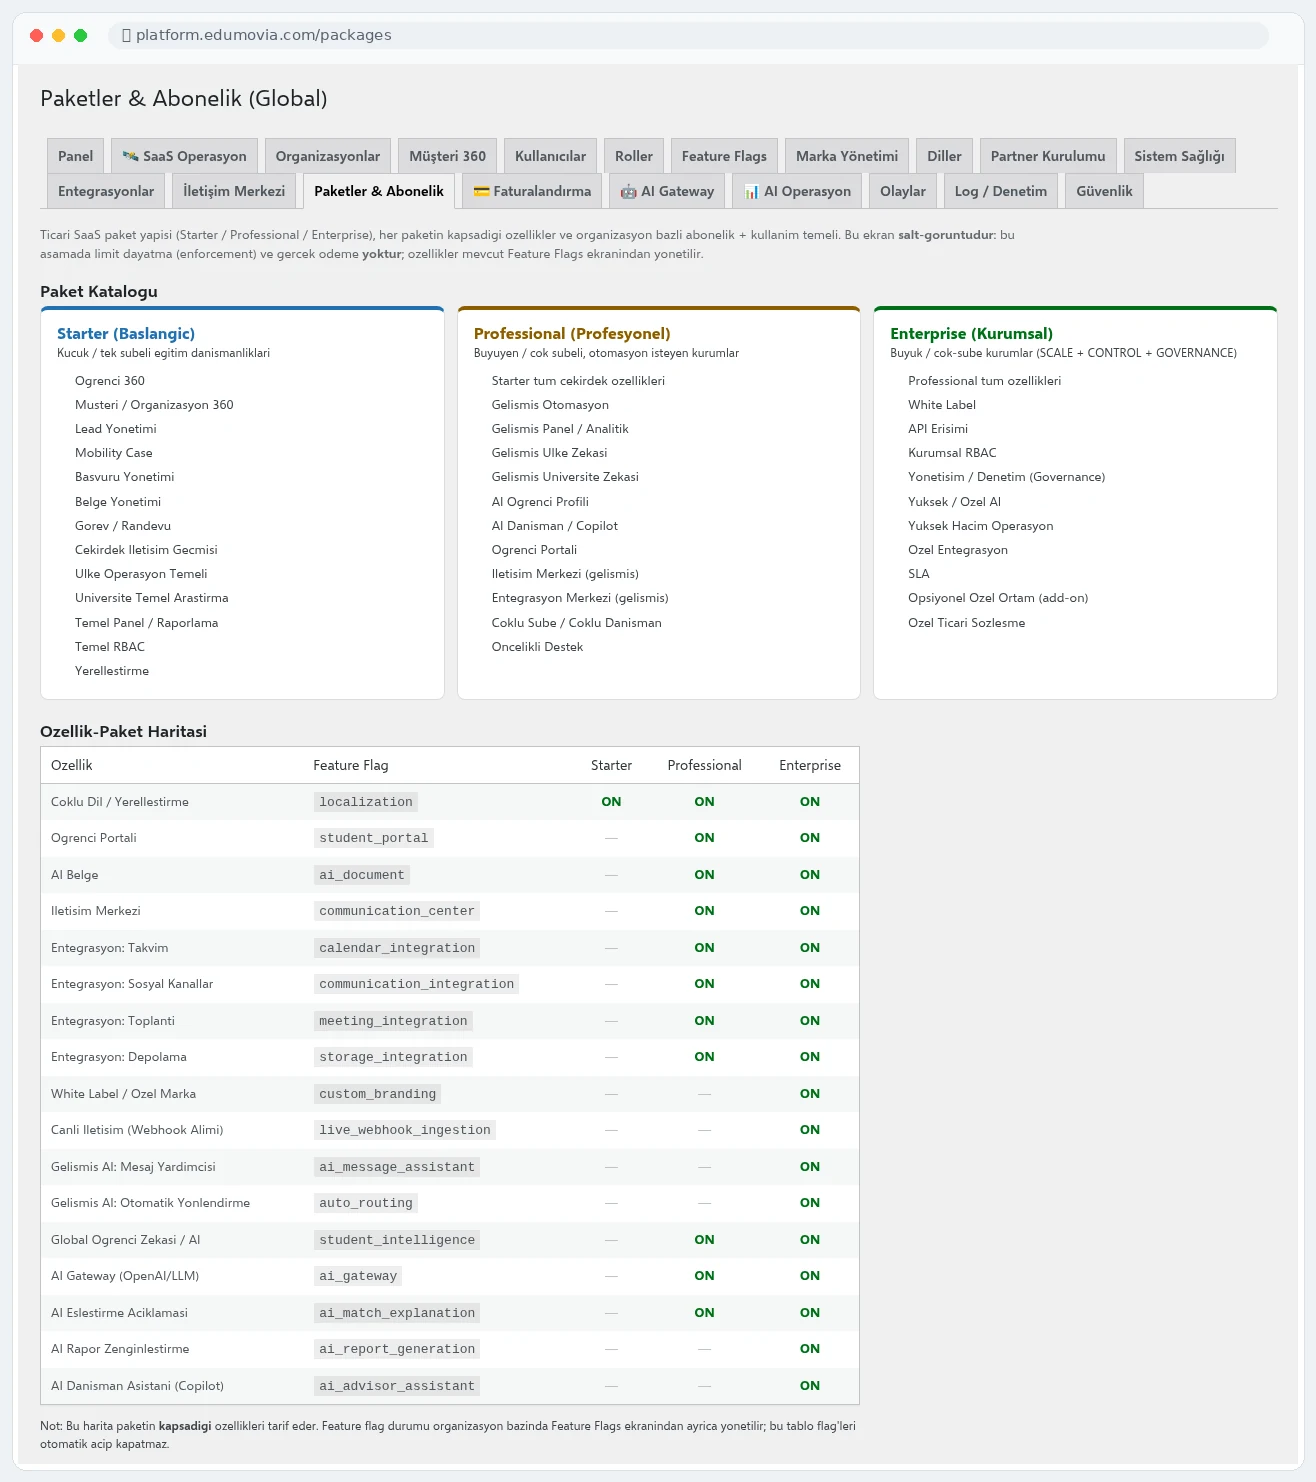The width and height of the screenshot is (1316, 1482).
Task: Open the Entegrasyonlar tab
Action: pyautogui.click(x=106, y=191)
